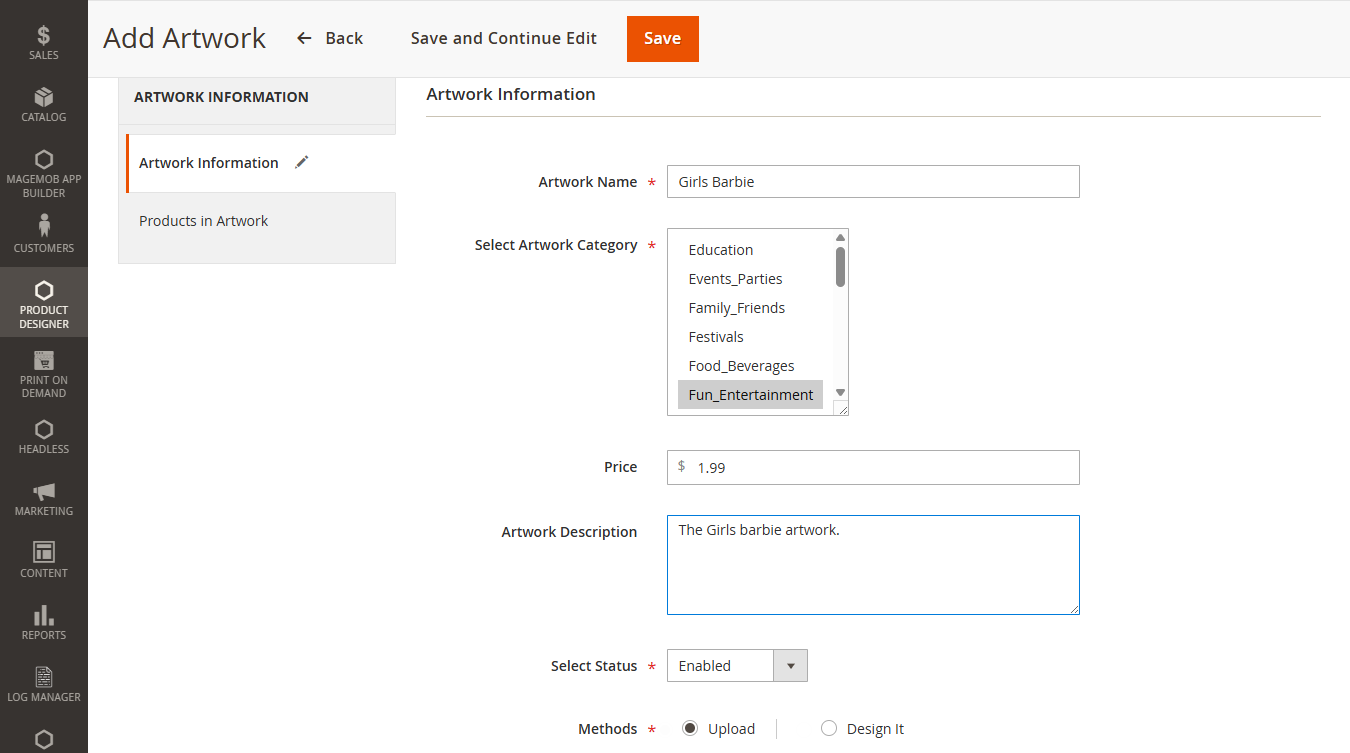Open the Artwork Information tab
Screen dimensions: 1350x753
(209, 163)
